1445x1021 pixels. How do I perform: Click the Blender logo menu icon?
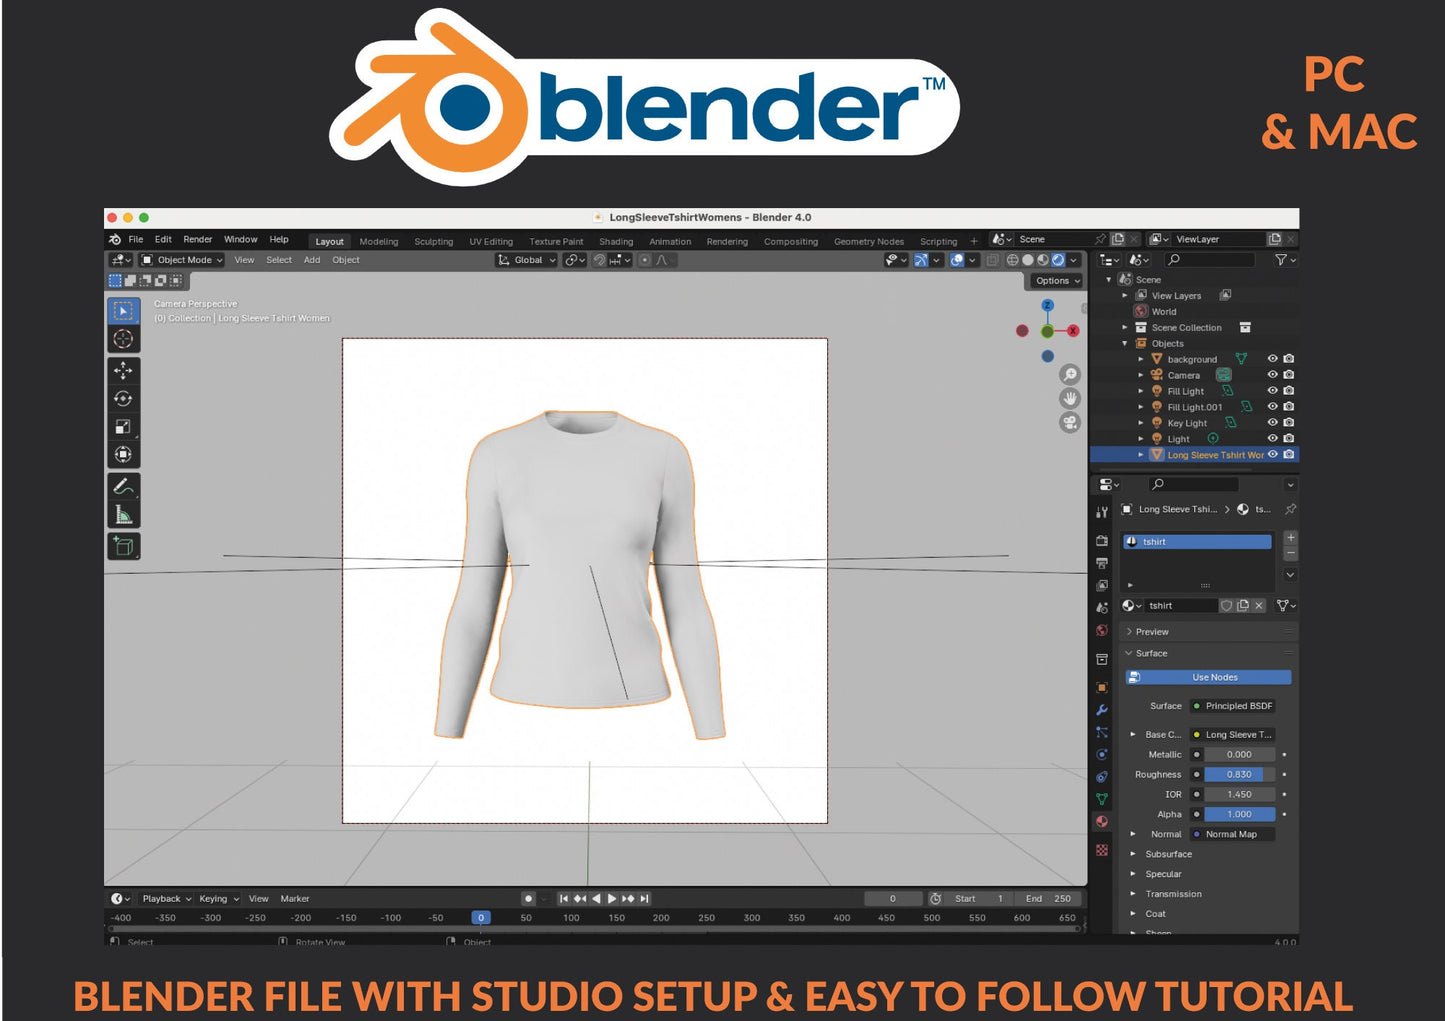click(115, 240)
